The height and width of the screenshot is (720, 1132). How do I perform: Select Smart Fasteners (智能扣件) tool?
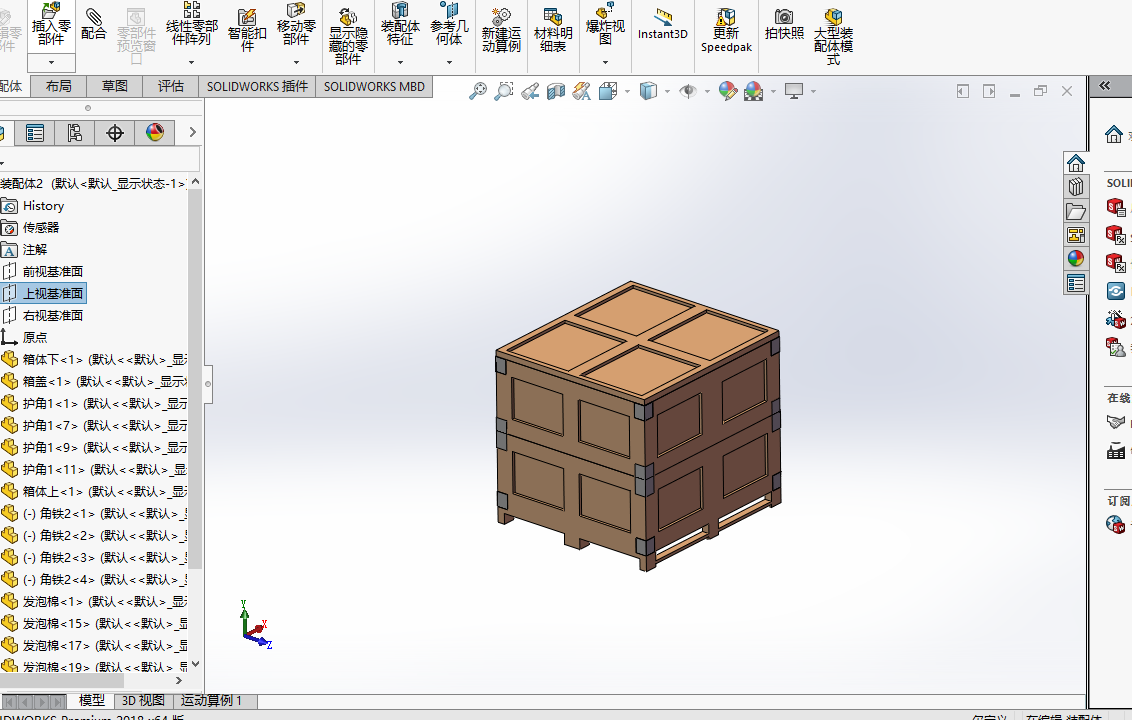click(247, 29)
